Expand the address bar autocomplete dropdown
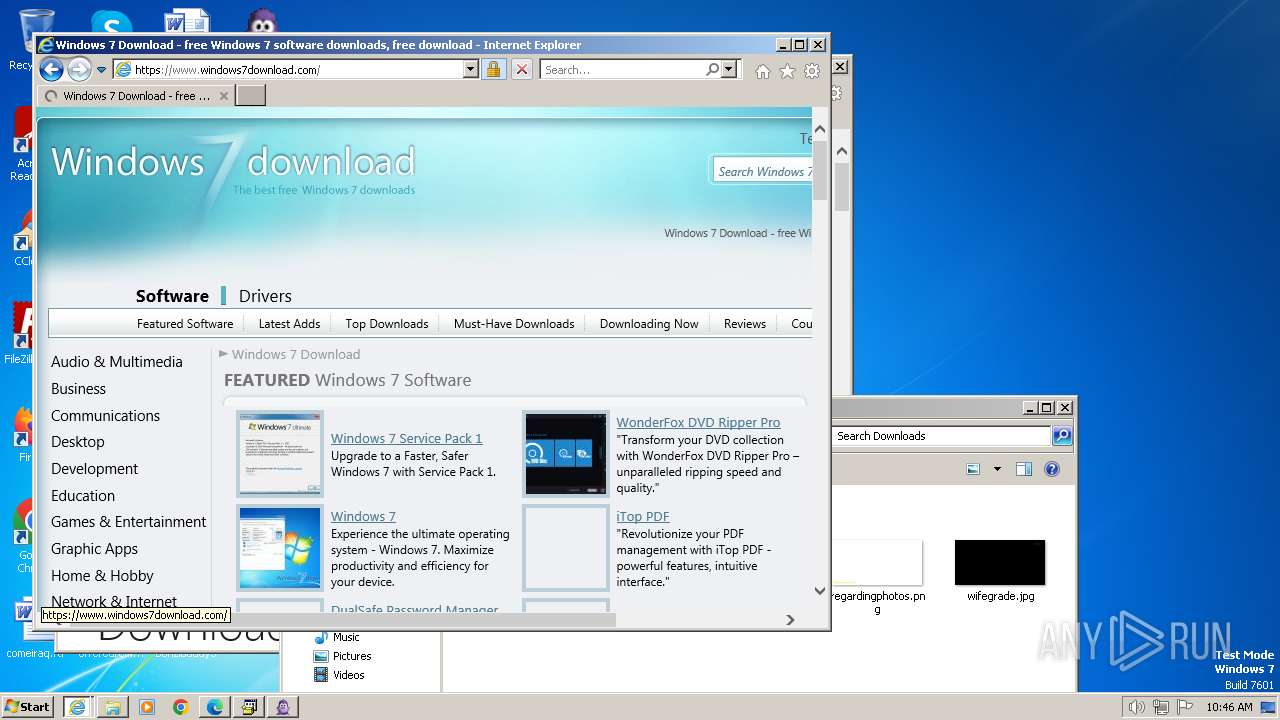This screenshot has height=720, width=1280. (471, 70)
